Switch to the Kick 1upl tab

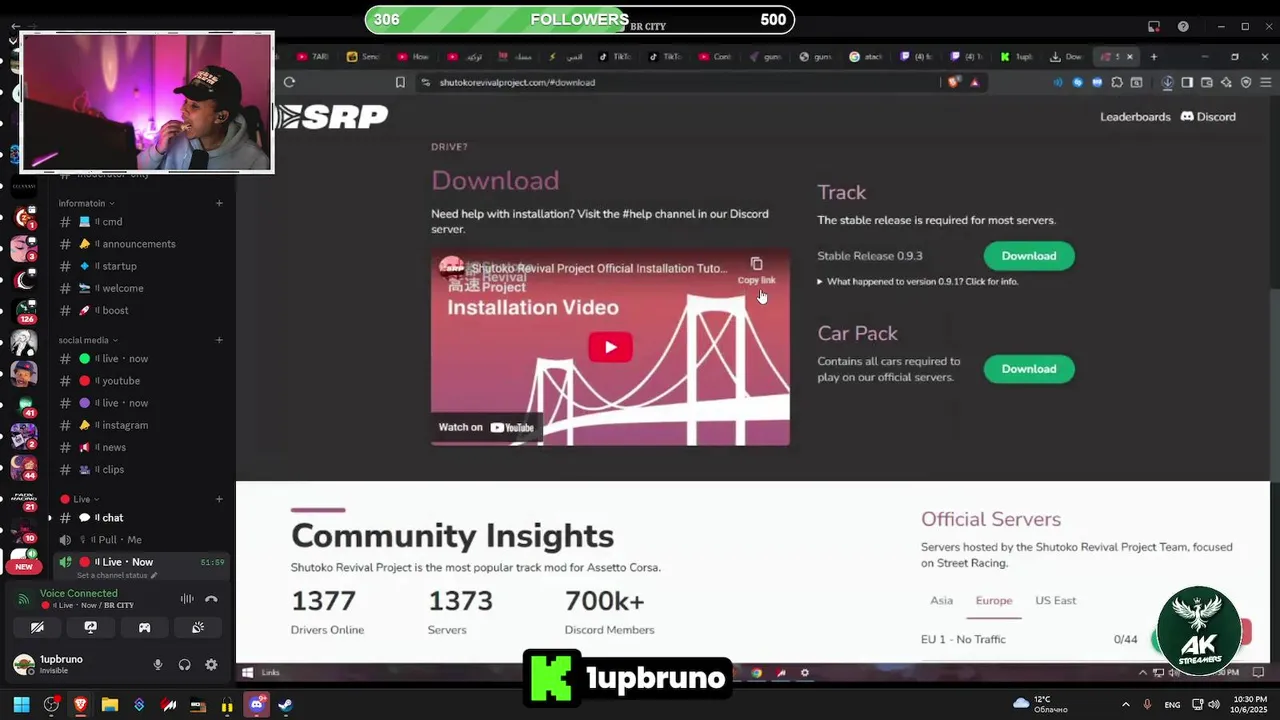[x=1017, y=57]
